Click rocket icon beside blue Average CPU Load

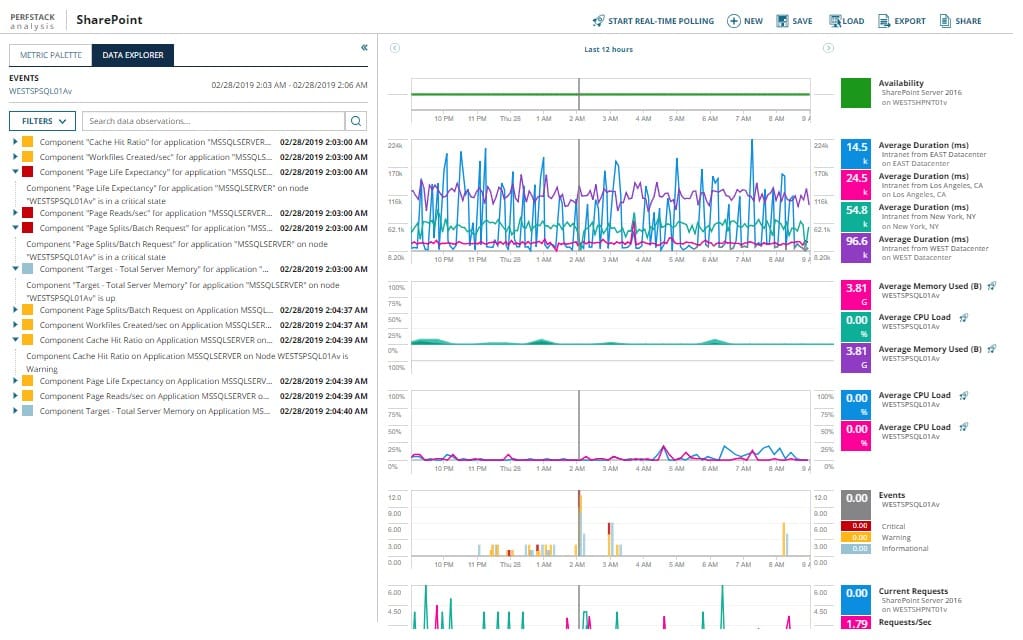coord(964,395)
